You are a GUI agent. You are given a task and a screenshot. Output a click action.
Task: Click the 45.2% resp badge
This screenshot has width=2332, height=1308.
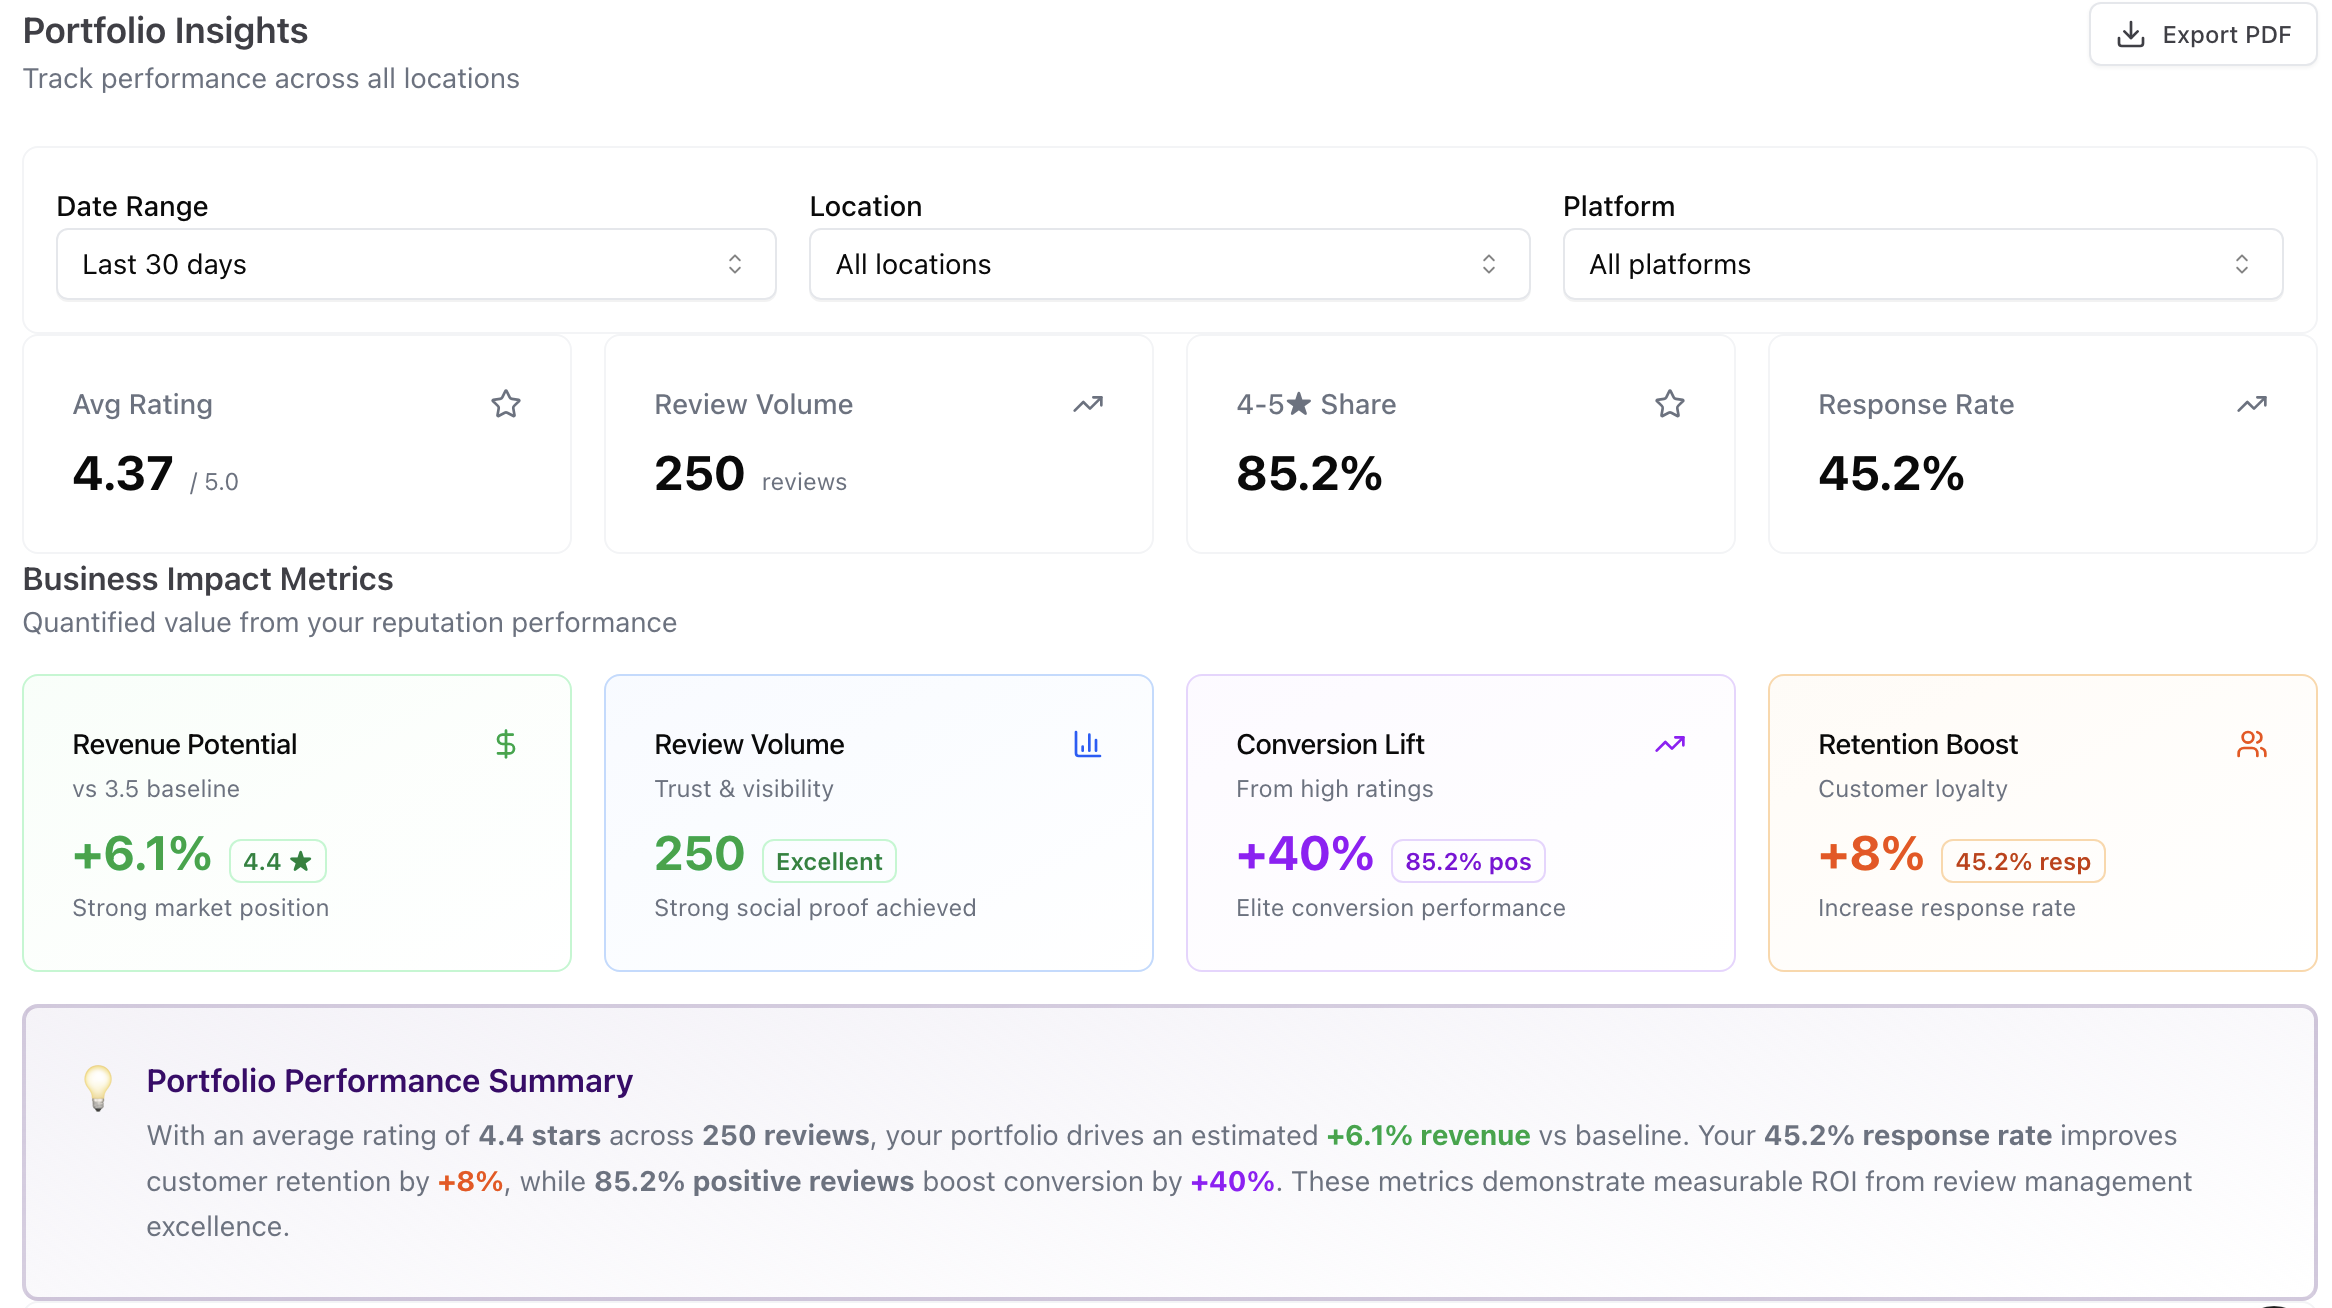coord(2023,861)
